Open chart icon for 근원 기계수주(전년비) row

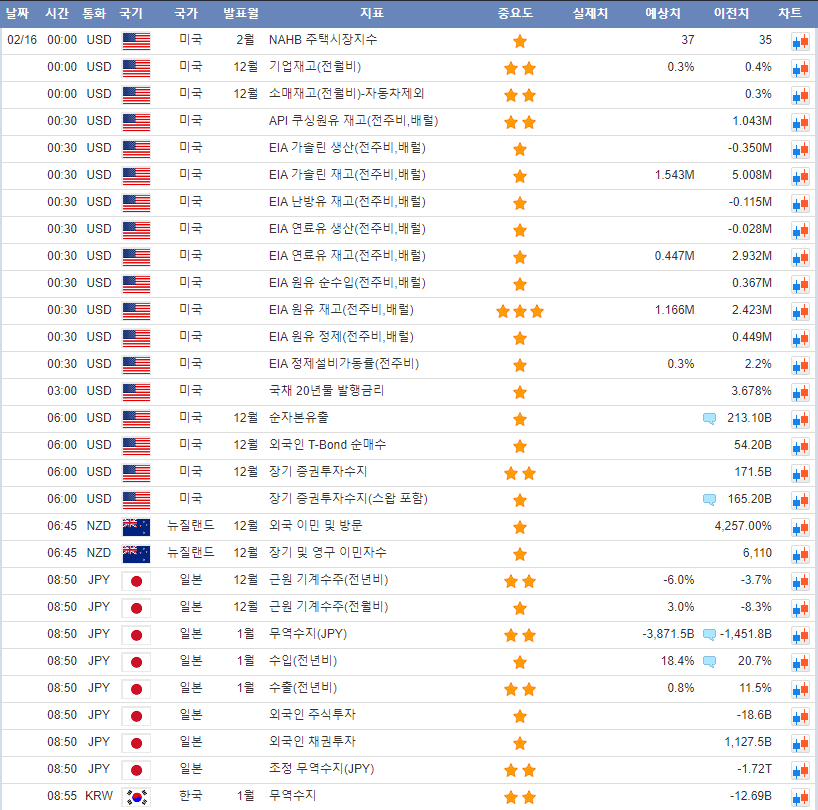pos(800,580)
